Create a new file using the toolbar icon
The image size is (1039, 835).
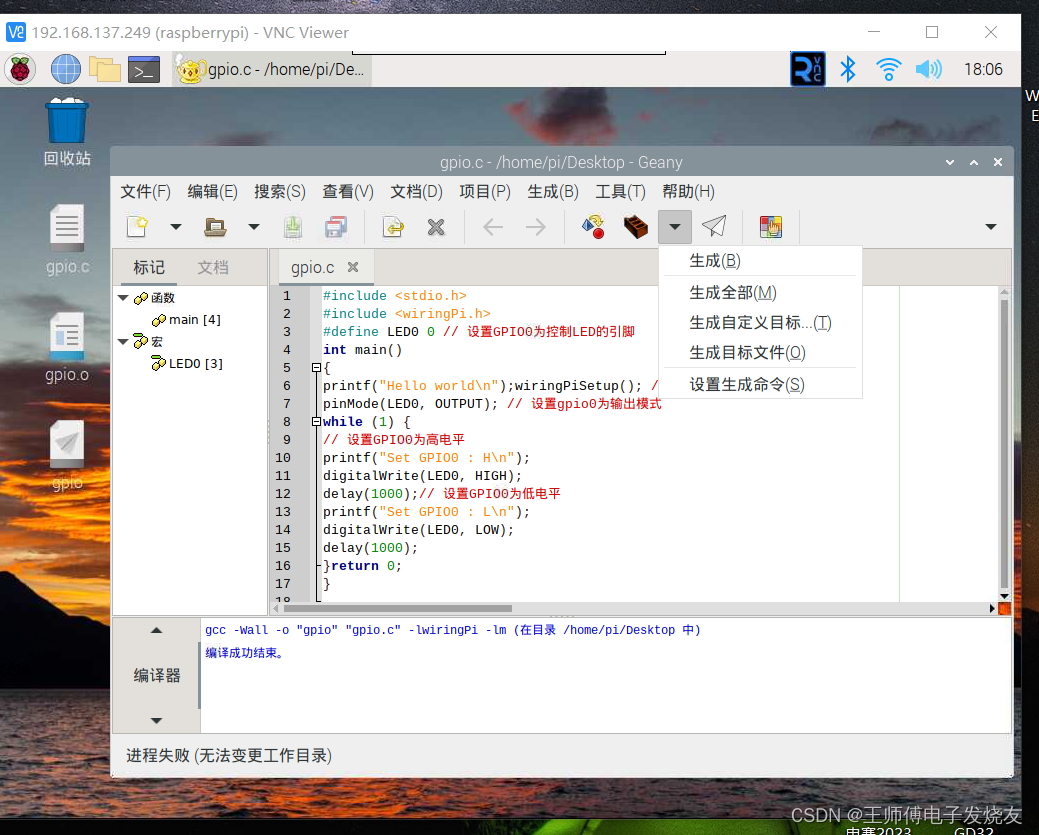(x=138, y=227)
